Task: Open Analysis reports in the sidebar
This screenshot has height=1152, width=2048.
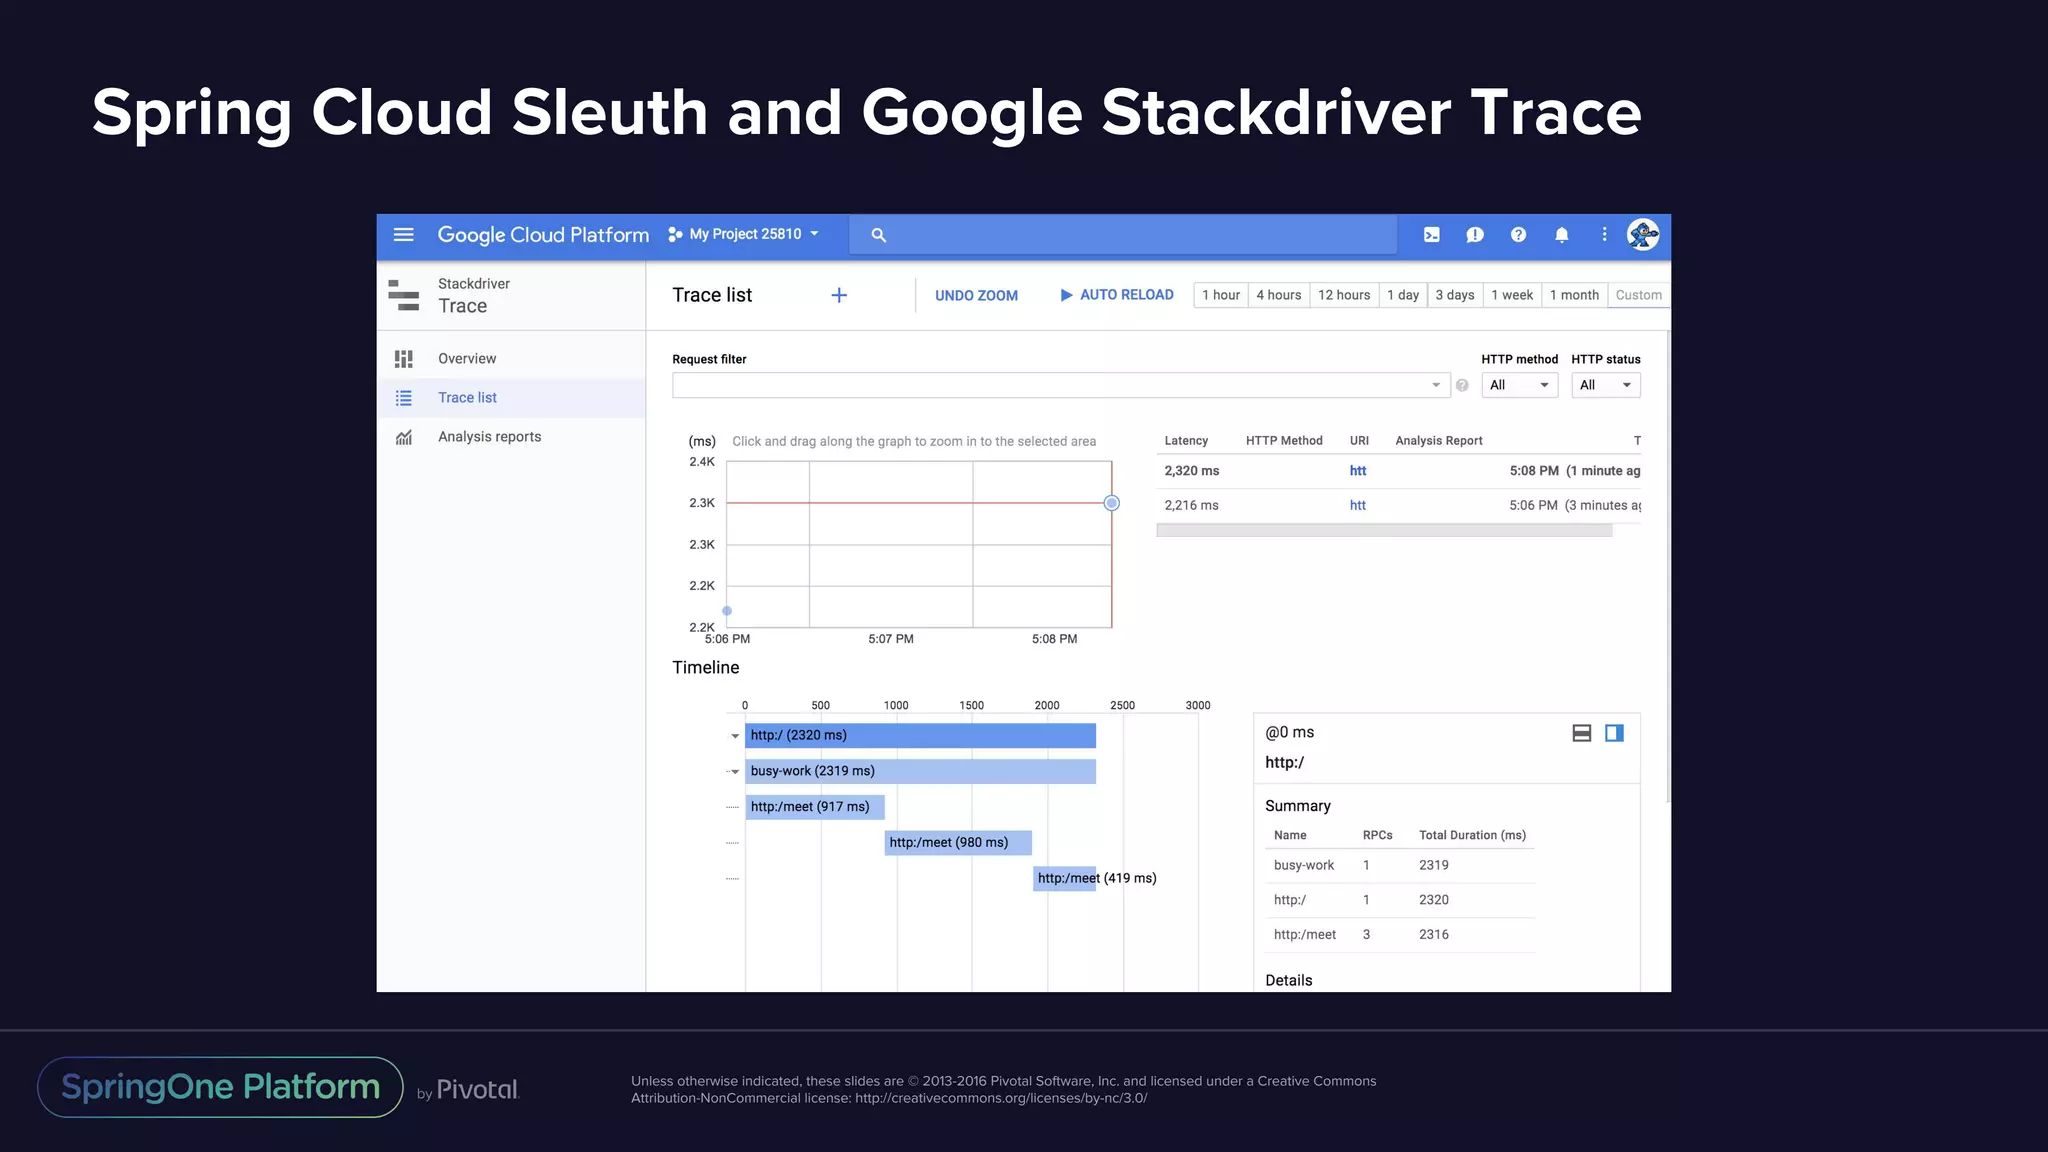Action: [511, 437]
